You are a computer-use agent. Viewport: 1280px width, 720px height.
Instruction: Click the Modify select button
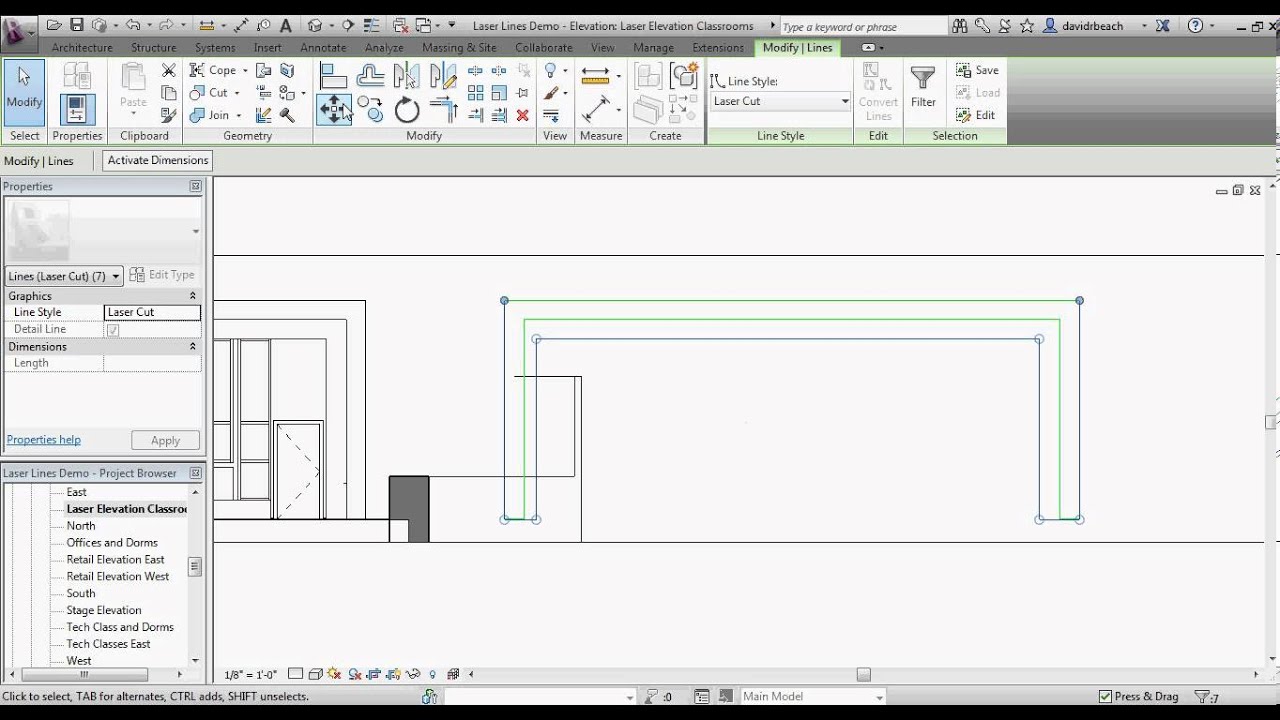24,92
